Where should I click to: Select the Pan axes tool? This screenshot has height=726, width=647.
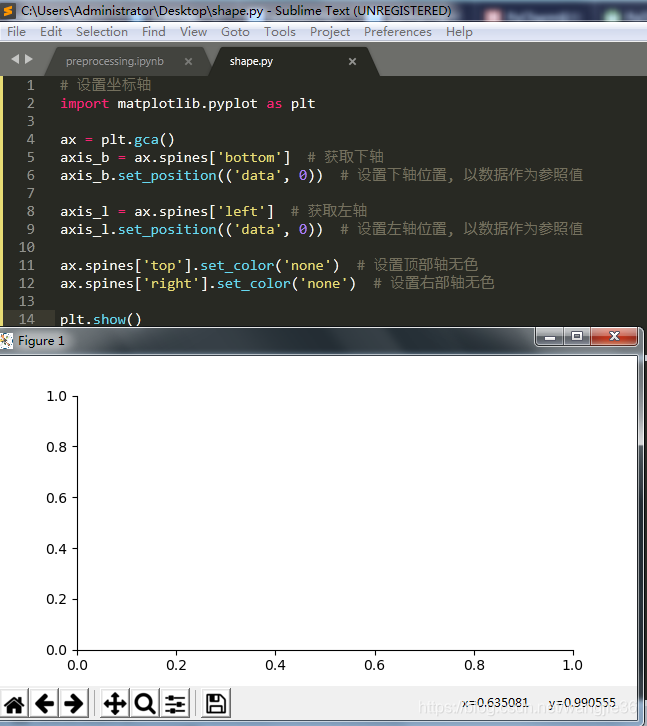pos(115,703)
